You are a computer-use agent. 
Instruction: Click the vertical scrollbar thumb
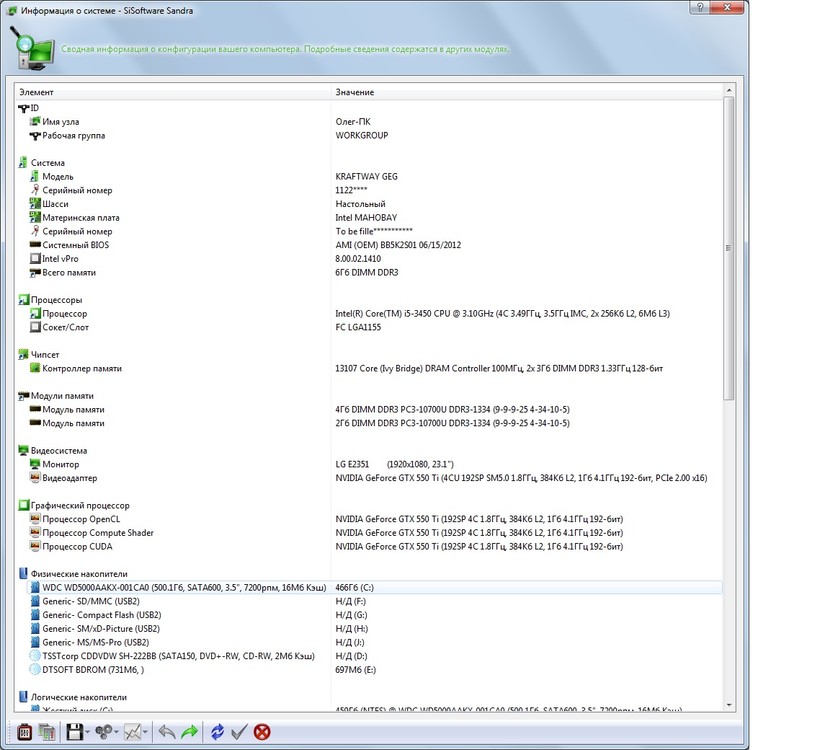(729, 249)
